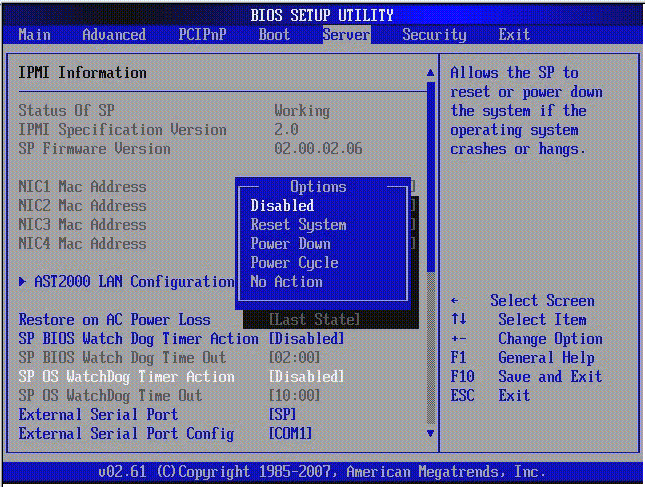Open the PCIPnP tab
The width and height of the screenshot is (645, 487).
point(202,35)
